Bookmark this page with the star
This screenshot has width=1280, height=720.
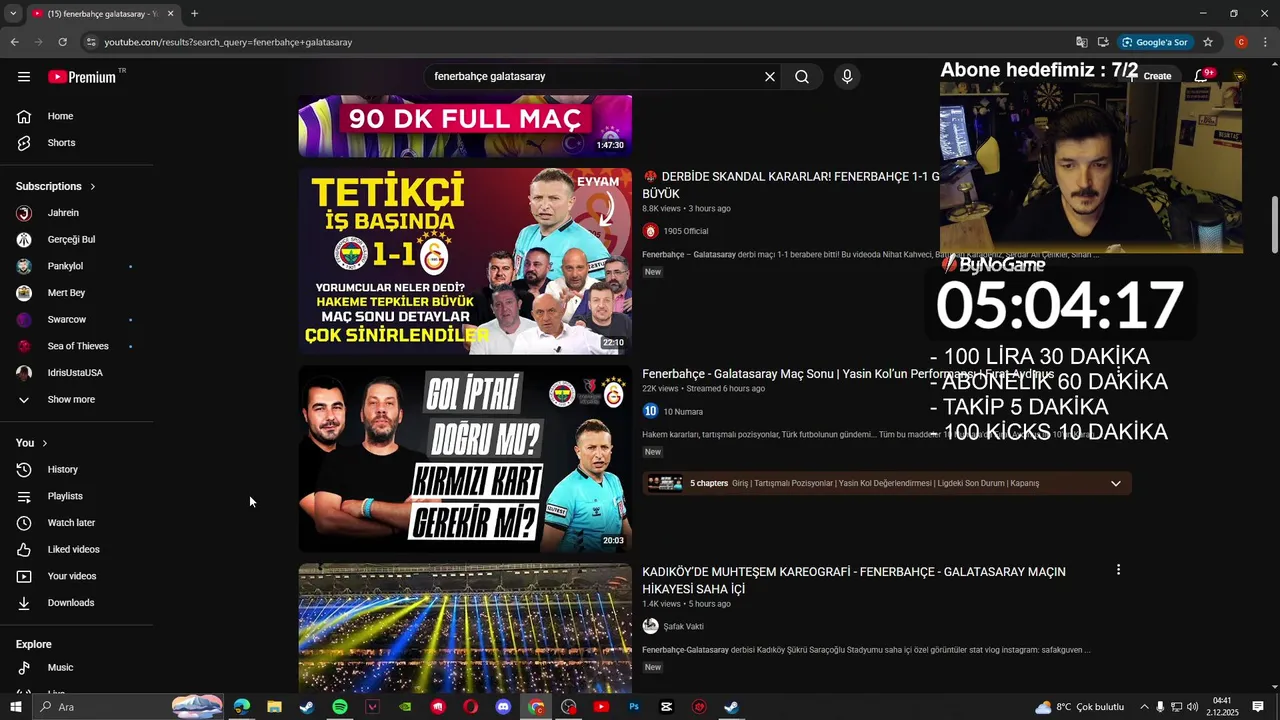pos(1208,42)
